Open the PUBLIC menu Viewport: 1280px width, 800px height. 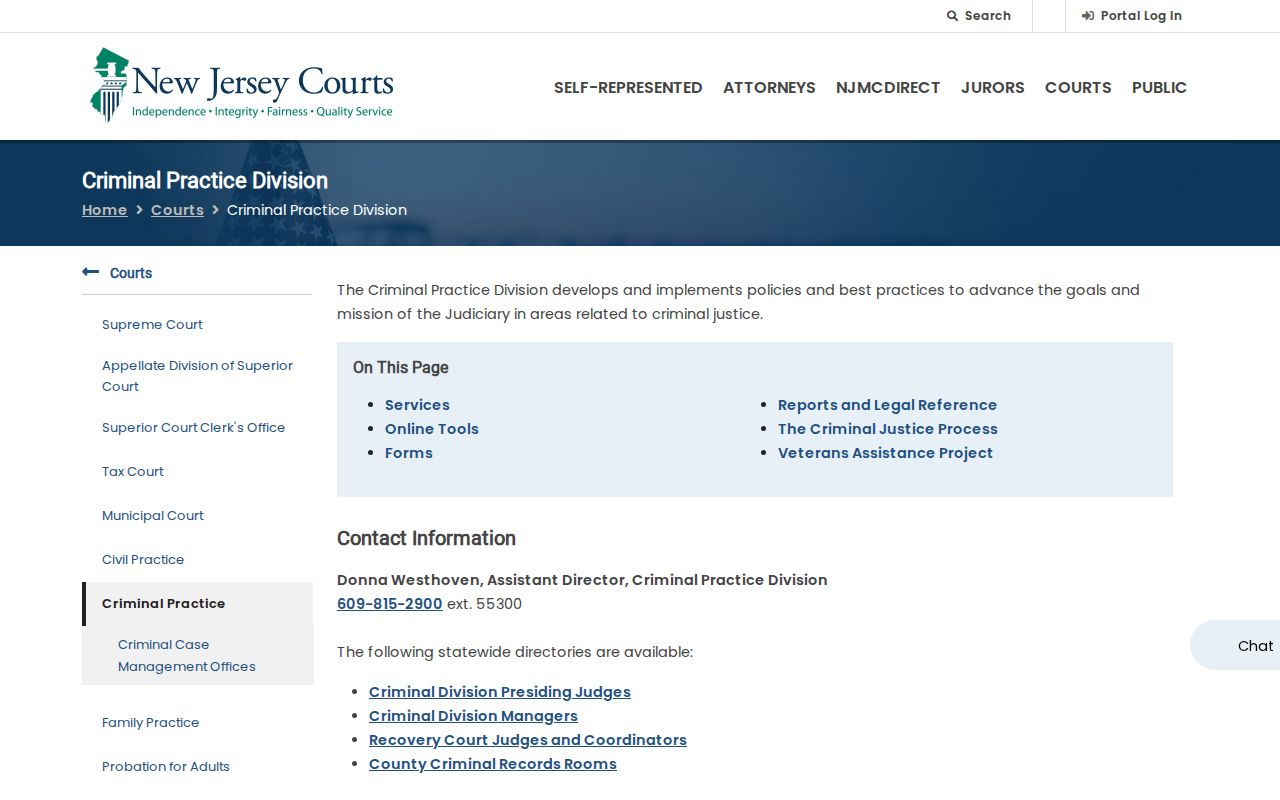coord(1159,87)
